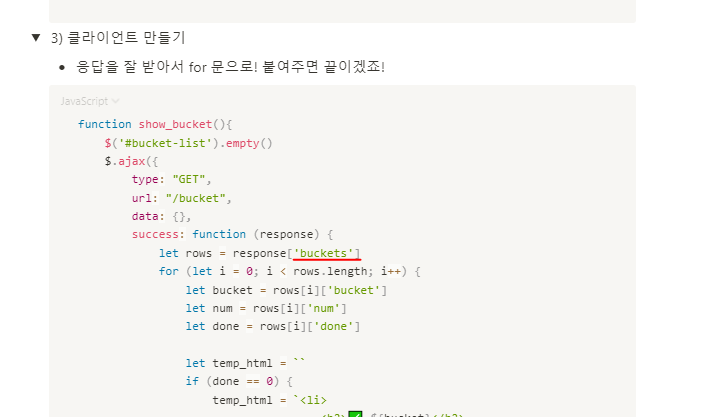722x417 pixels.
Task: Click the heading text '3) 클라이언트 만들기'
Action: click(118, 38)
